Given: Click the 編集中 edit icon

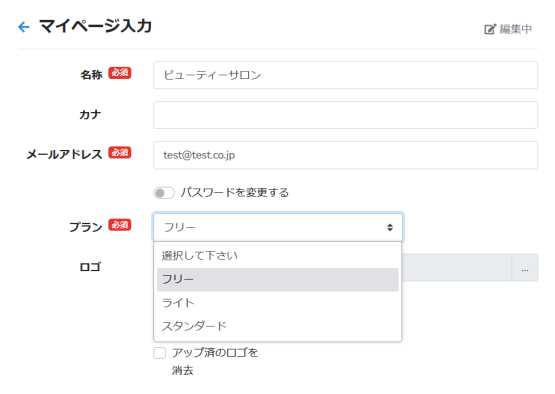Looking at the screenshot, I should tap(490, 29).
